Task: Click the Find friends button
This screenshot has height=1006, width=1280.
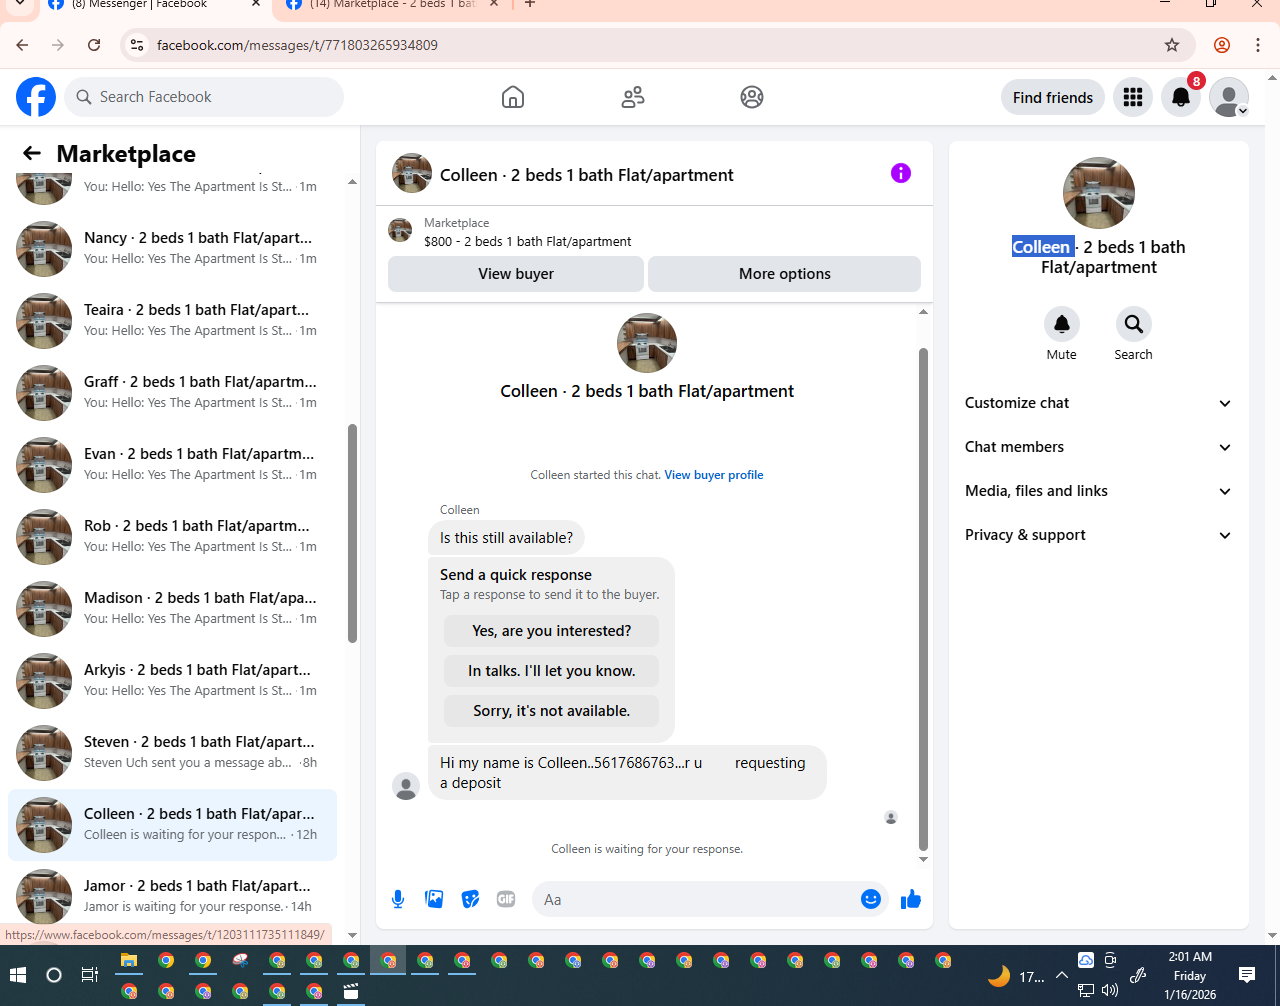Action: 1053,97
